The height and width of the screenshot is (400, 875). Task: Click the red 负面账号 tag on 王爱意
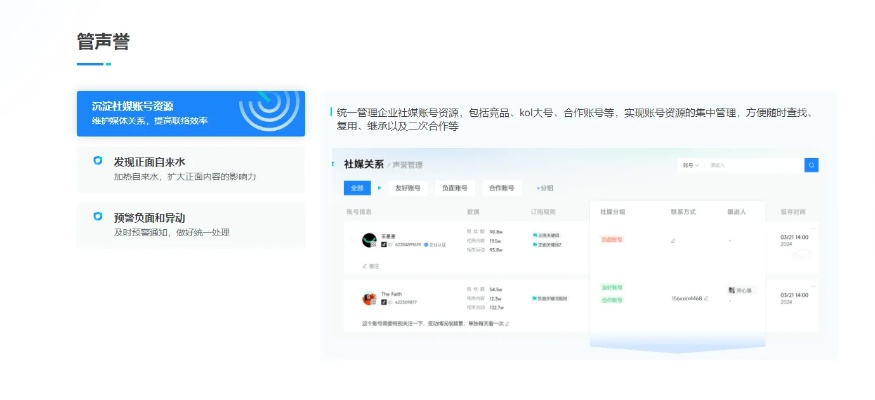[611, 240]
